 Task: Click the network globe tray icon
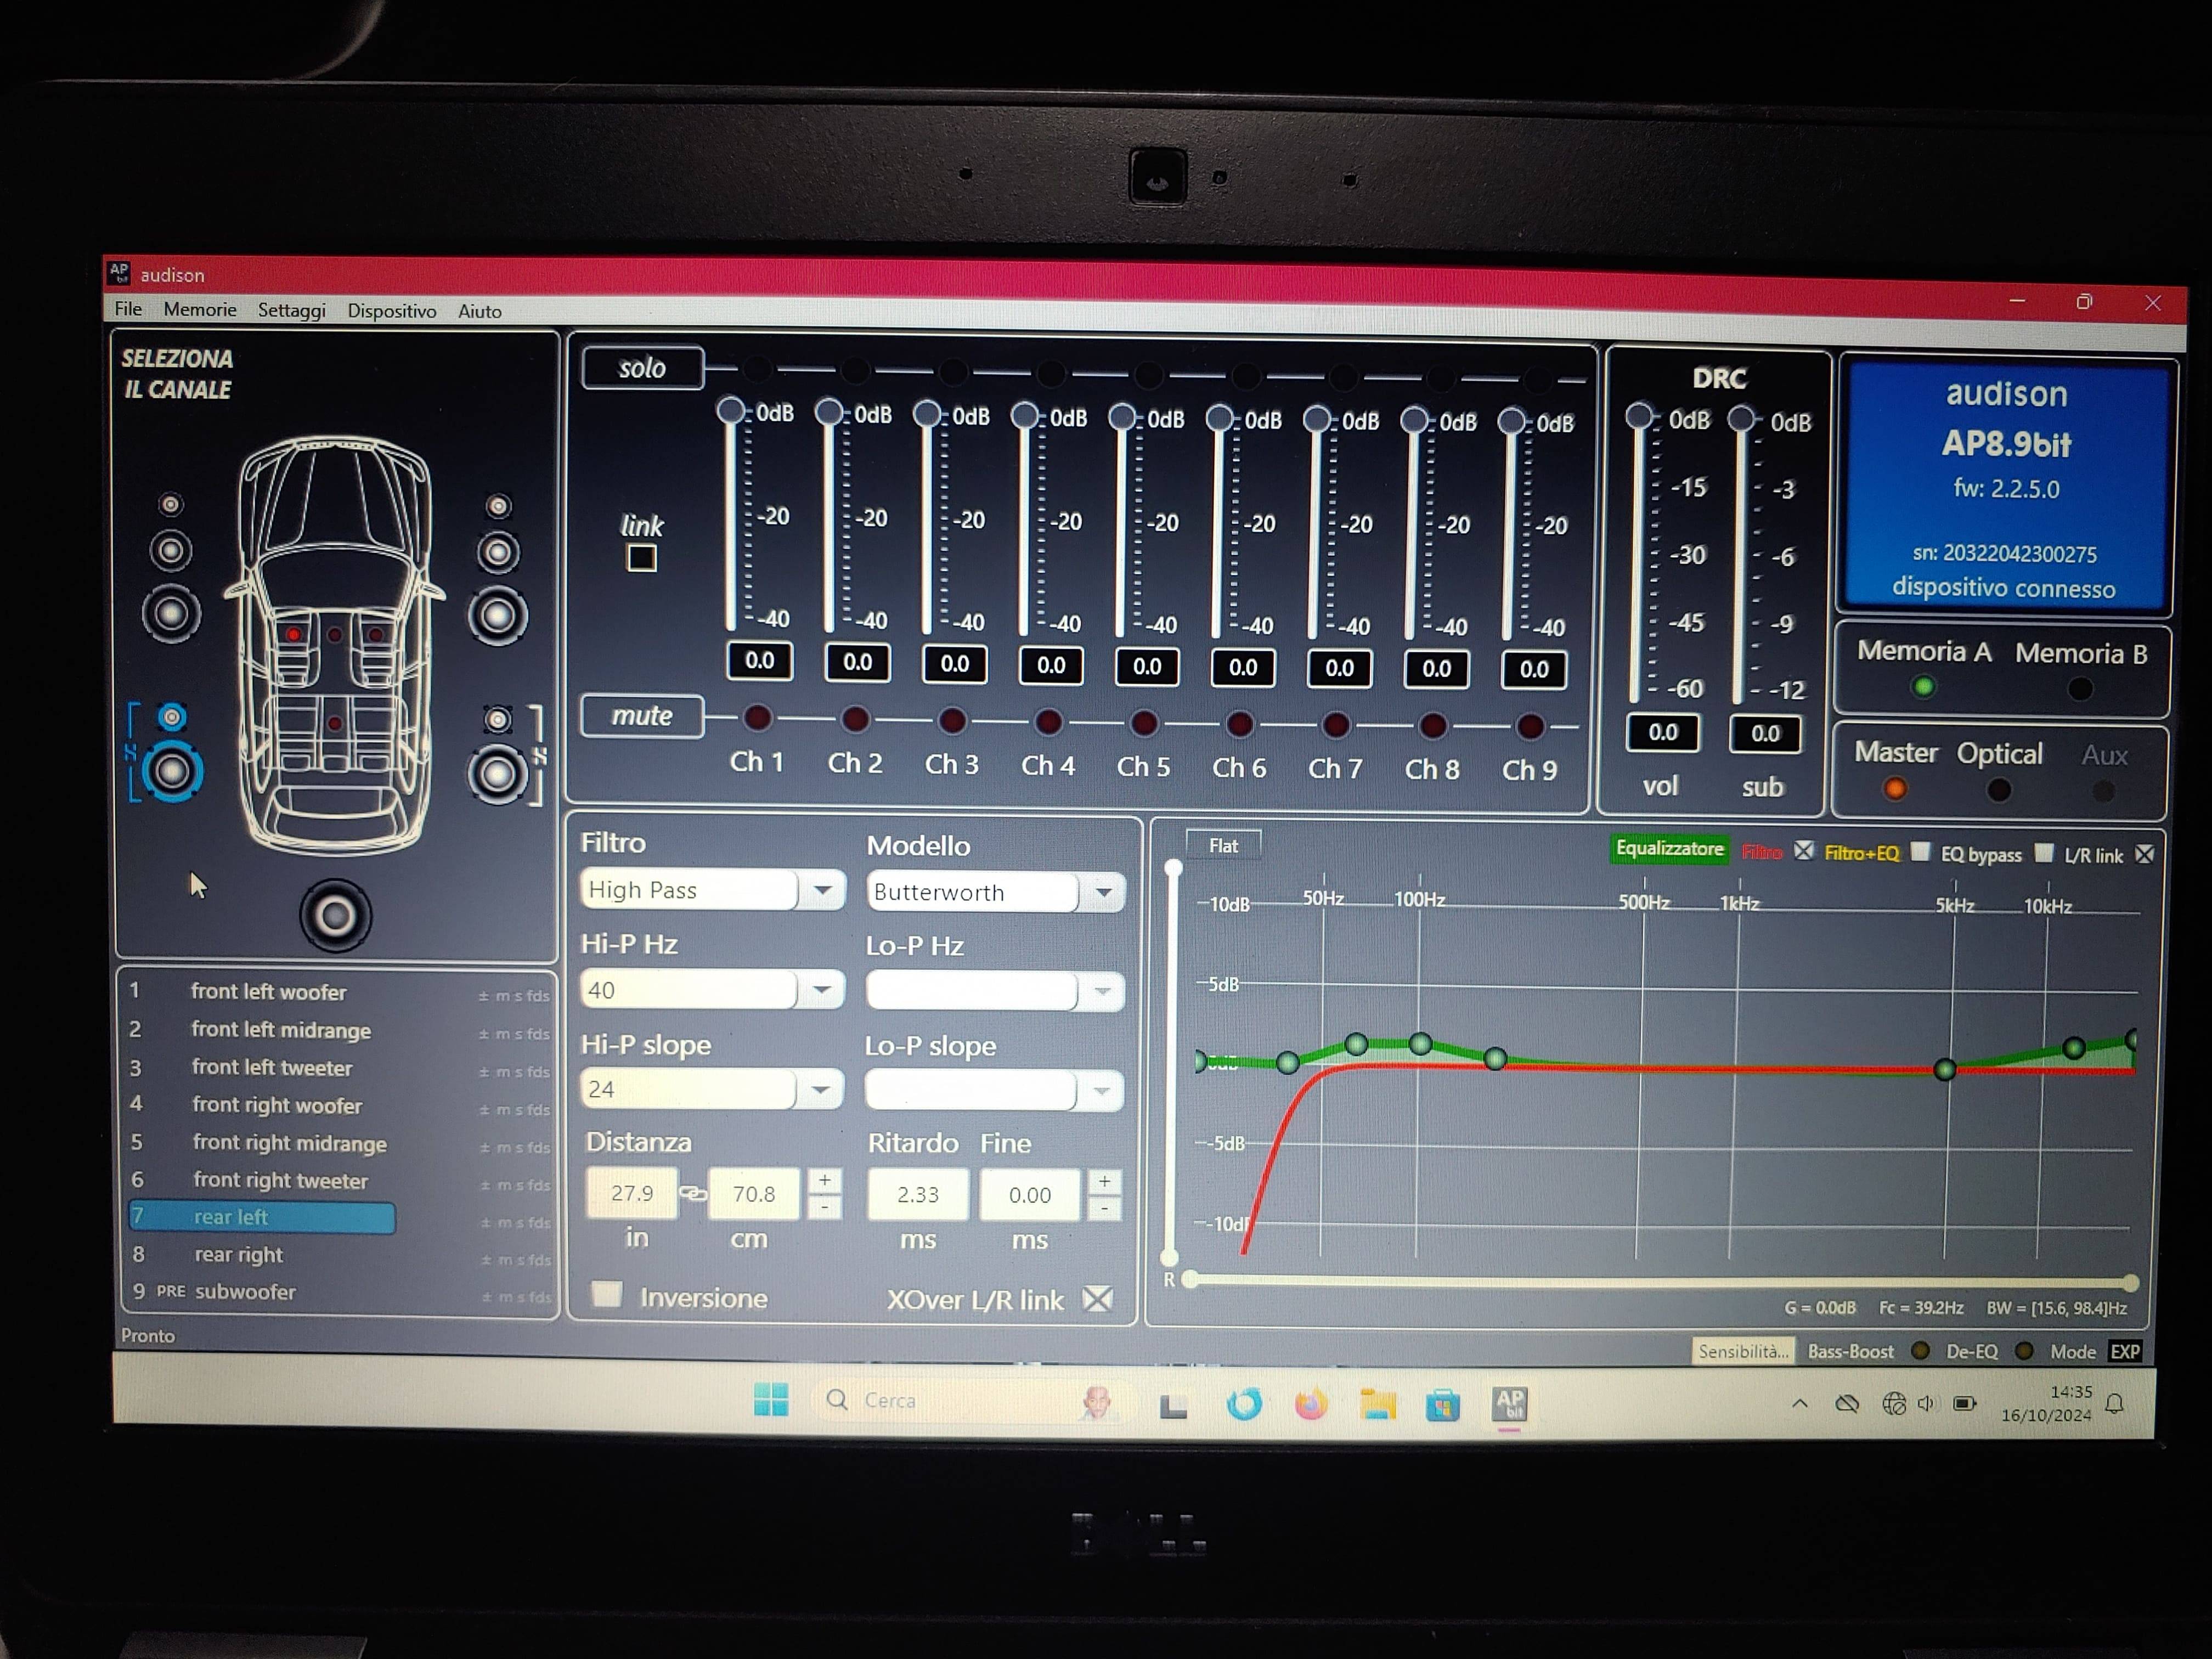(1893, 1404)
